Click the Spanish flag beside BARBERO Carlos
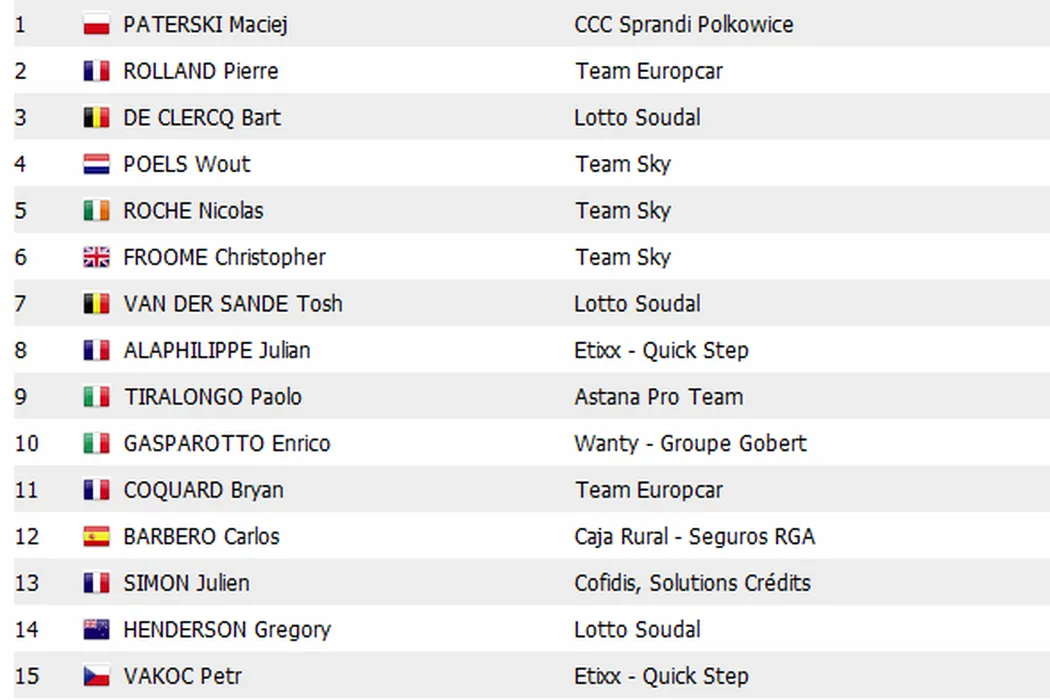 [x=96, y=537]
